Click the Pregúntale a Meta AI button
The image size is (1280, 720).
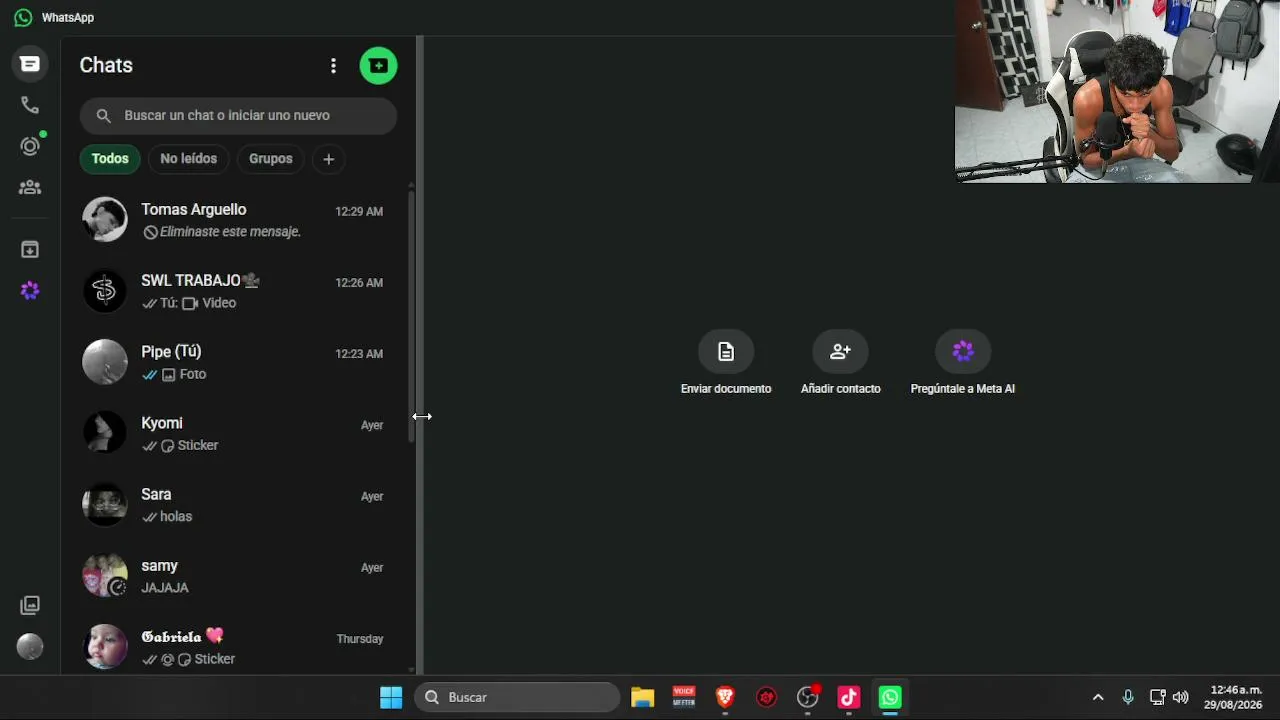963,352
